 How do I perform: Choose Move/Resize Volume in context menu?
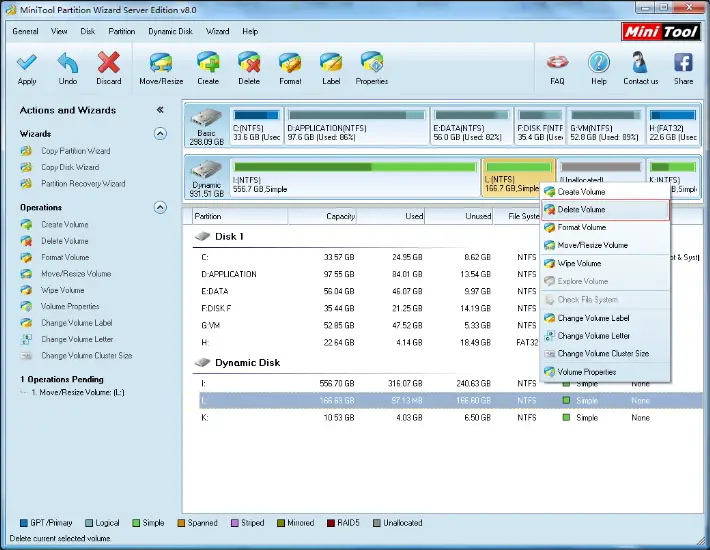click(x=605, y=245)
